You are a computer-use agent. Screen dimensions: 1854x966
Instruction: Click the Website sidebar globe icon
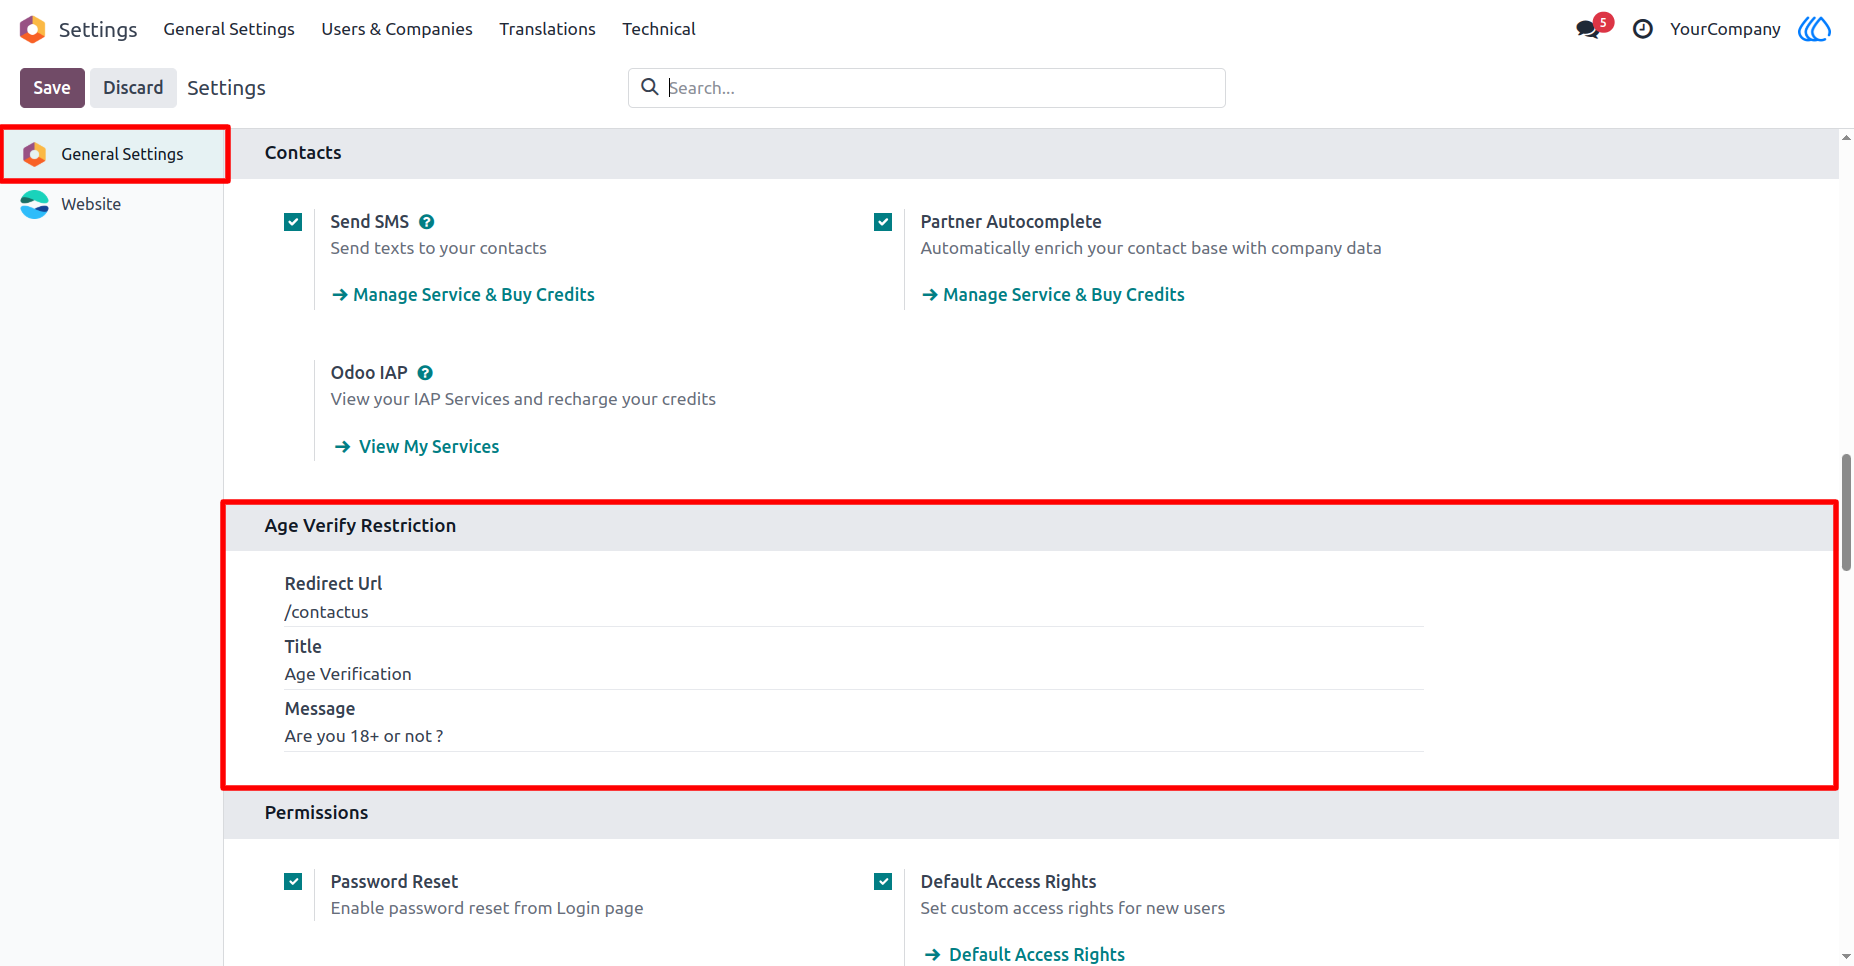pyautogui.click(x=35, y=204)
